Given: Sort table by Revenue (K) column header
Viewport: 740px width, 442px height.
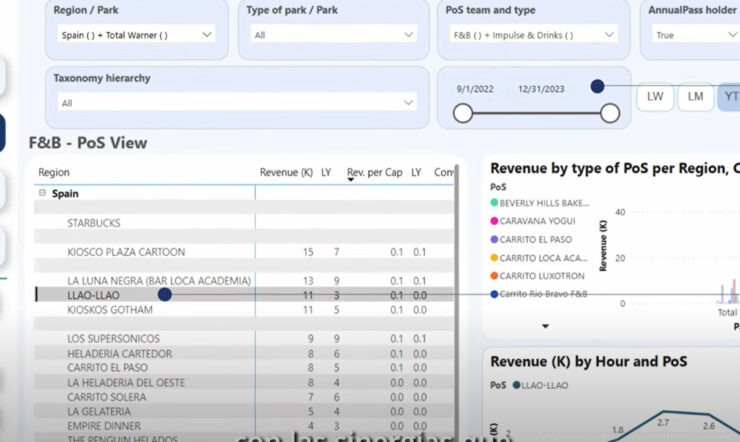Looking at the screenshot, I should click(x=285, y=173).
